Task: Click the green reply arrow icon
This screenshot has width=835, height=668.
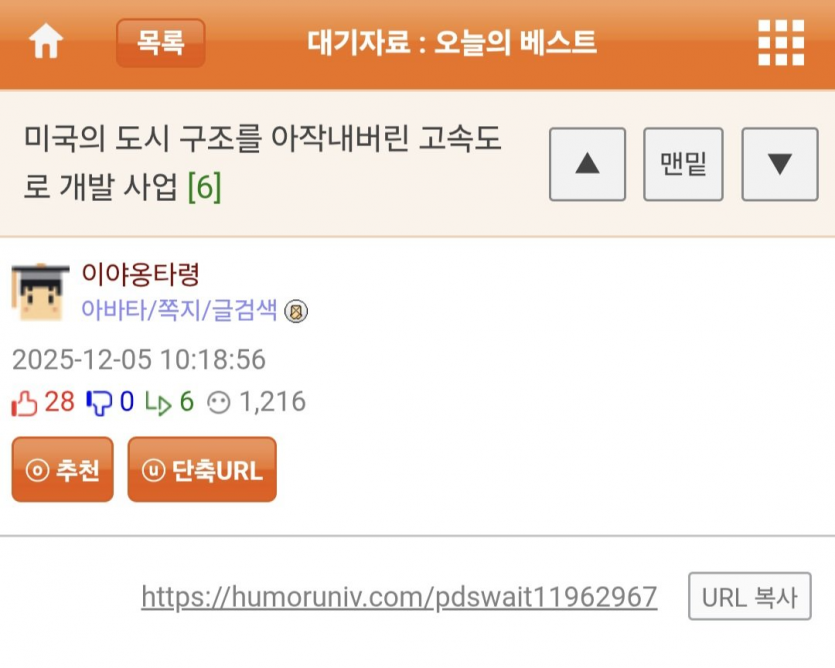Action: pyautogui.click(x=158, y=404)
